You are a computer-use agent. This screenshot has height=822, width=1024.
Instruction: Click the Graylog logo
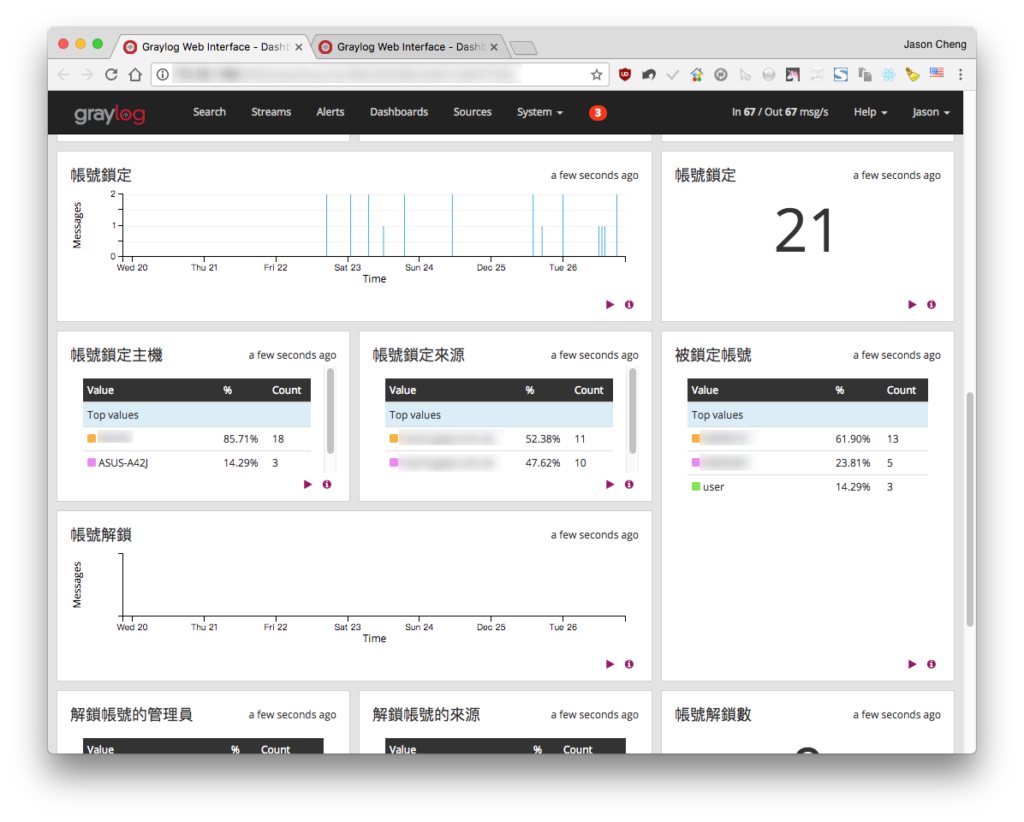110,114
